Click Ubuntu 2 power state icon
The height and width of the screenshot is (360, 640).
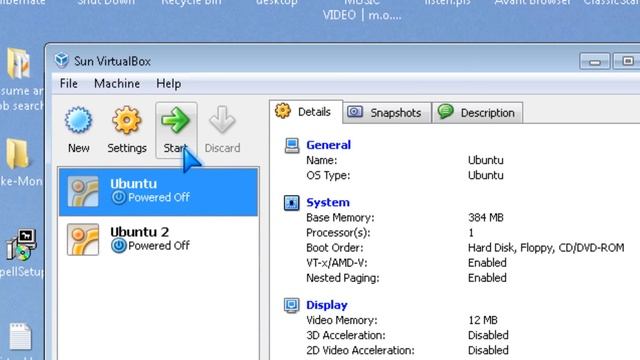point(118,246)
